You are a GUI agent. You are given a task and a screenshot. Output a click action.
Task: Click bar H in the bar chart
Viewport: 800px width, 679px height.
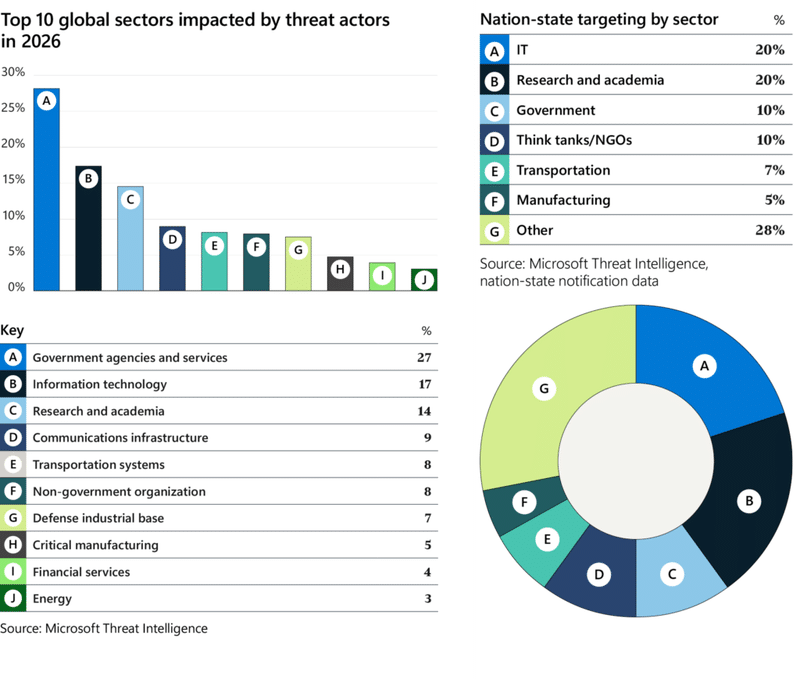[340, 273]
